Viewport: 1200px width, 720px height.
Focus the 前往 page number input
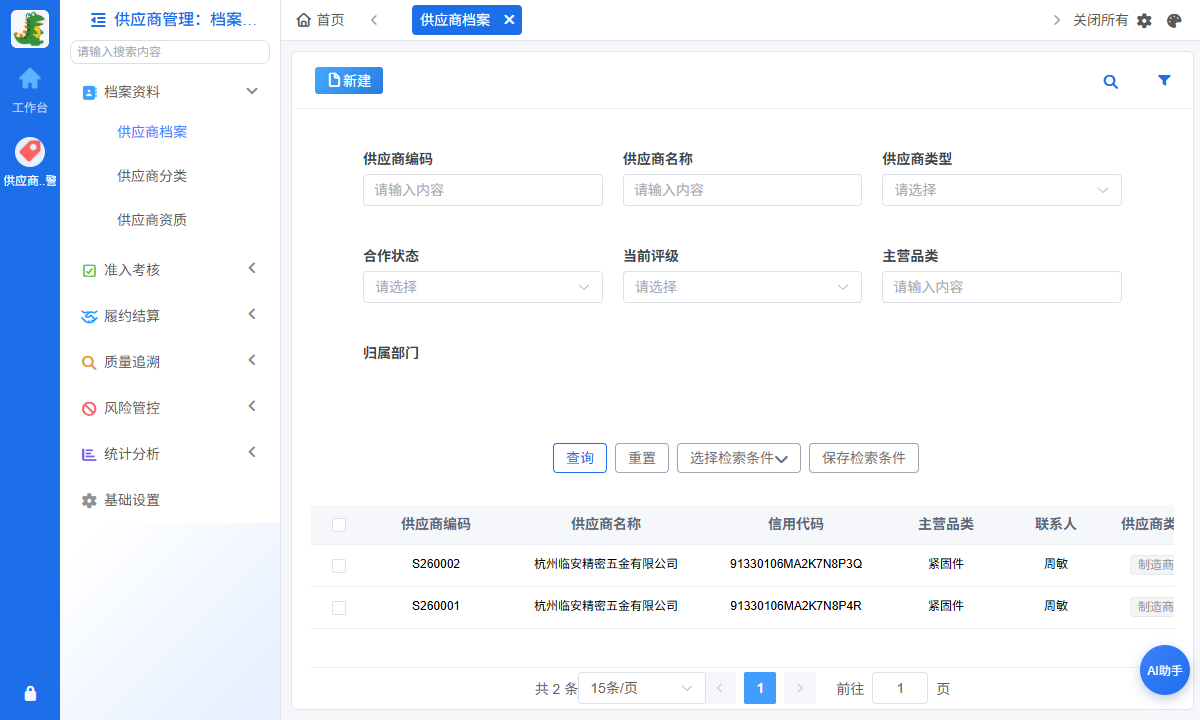point(900,688)
